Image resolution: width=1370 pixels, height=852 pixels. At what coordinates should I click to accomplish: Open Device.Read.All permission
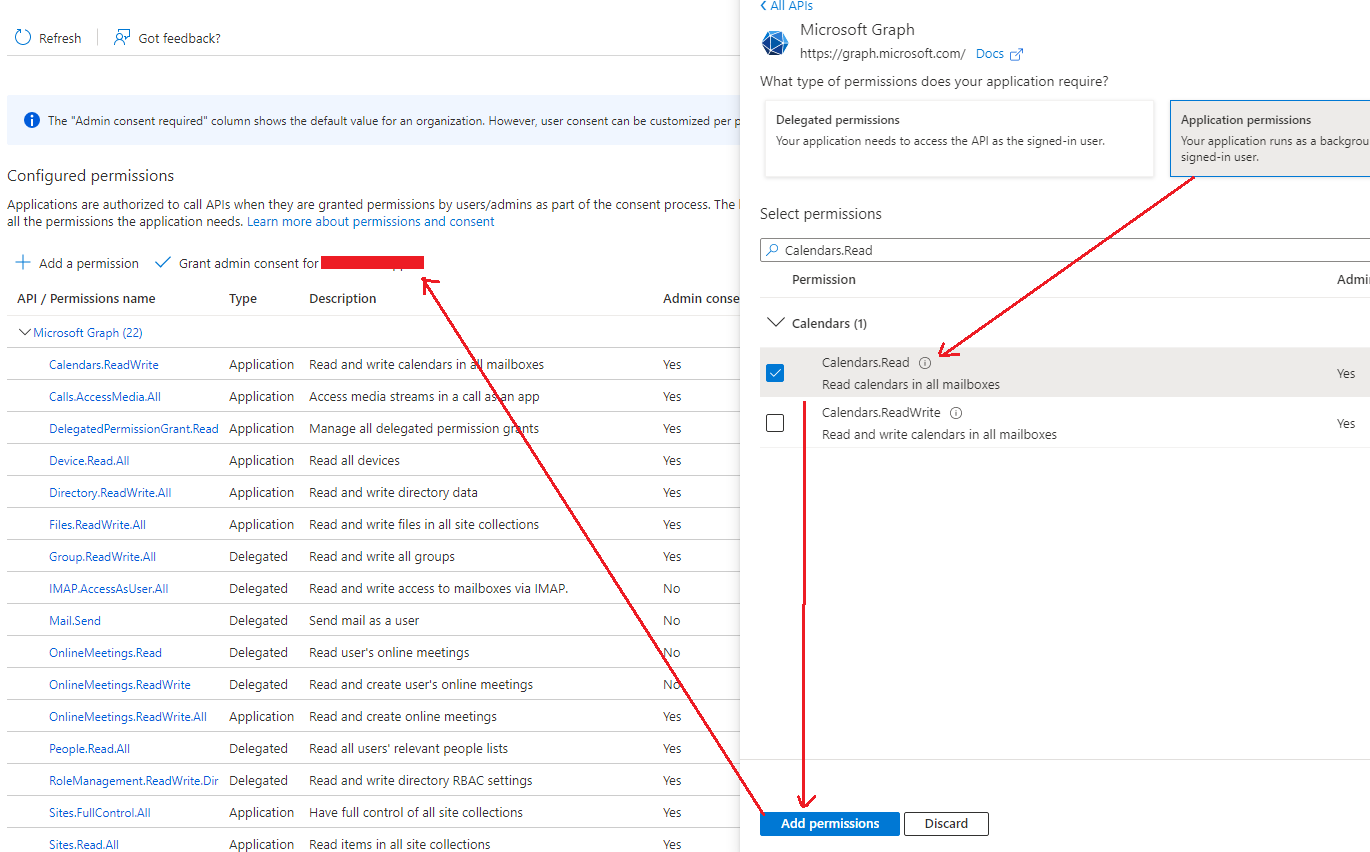coord(89,461)
